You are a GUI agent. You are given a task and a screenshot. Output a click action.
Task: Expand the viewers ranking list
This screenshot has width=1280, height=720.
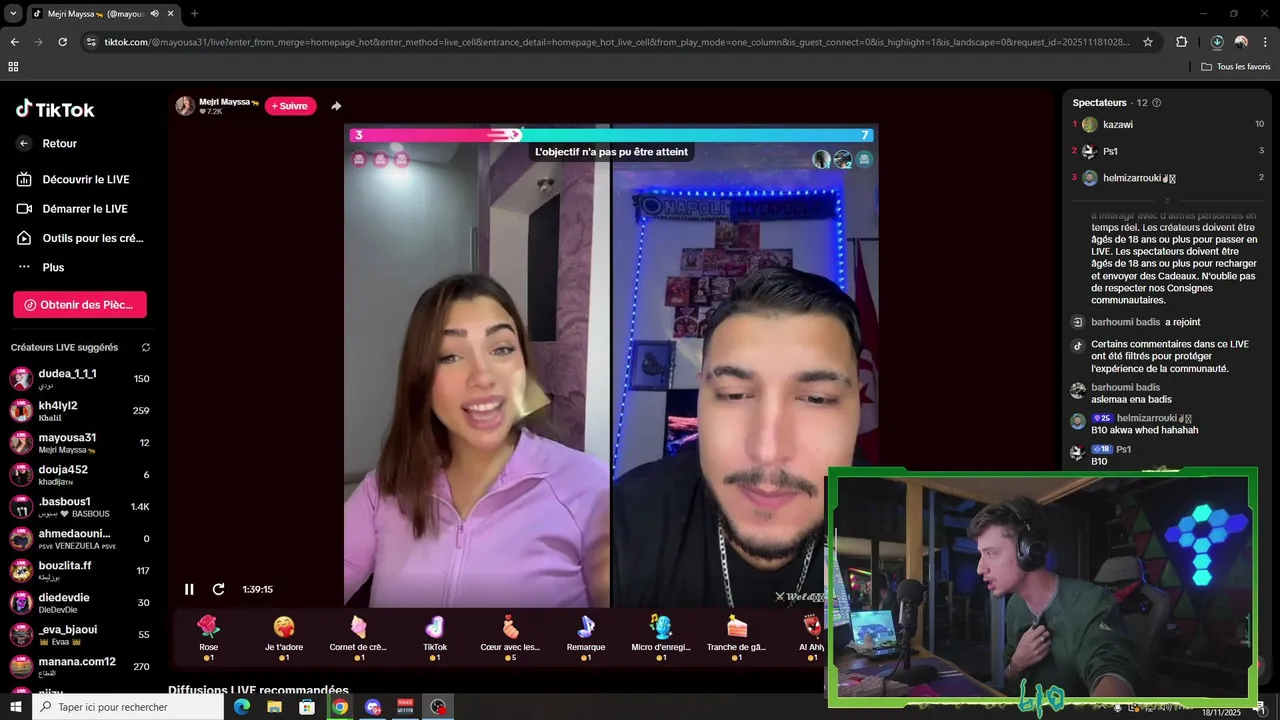(1166, 201)
